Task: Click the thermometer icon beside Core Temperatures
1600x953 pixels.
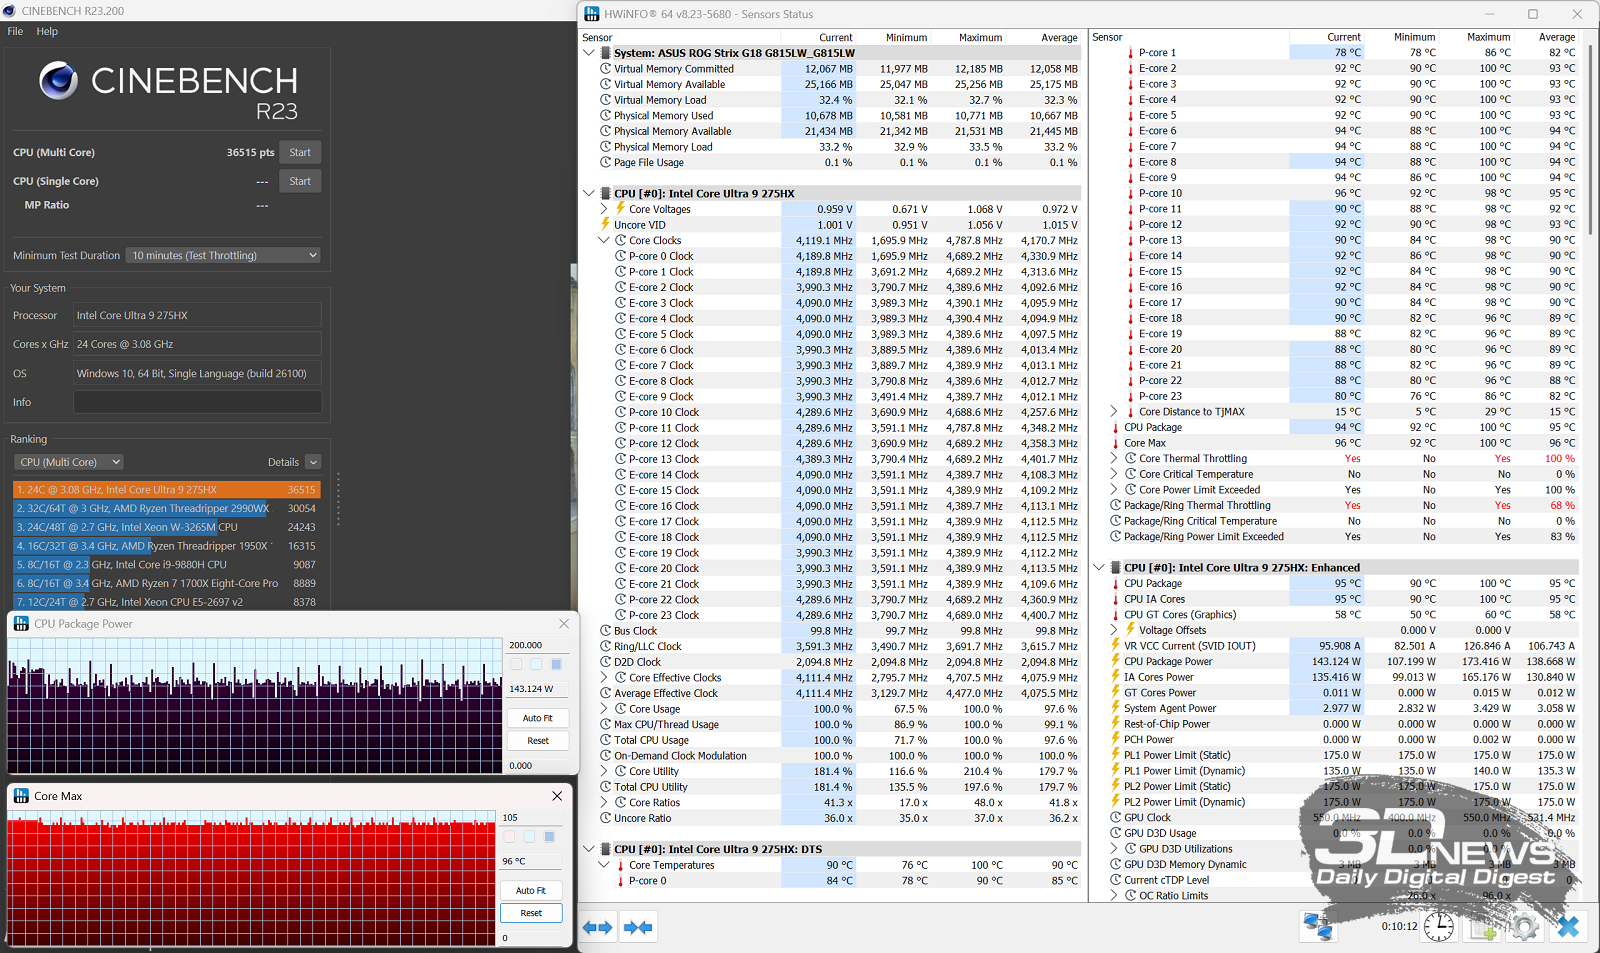Action: [620, 865]
